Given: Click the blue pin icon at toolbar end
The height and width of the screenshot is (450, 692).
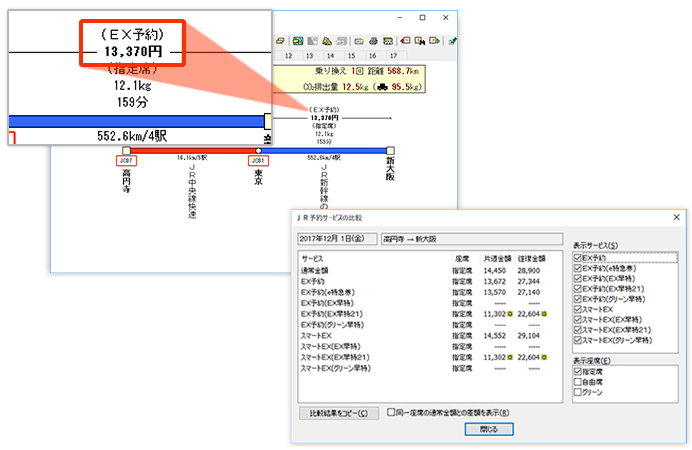Looking at the screenshot, I should [452, 41].
